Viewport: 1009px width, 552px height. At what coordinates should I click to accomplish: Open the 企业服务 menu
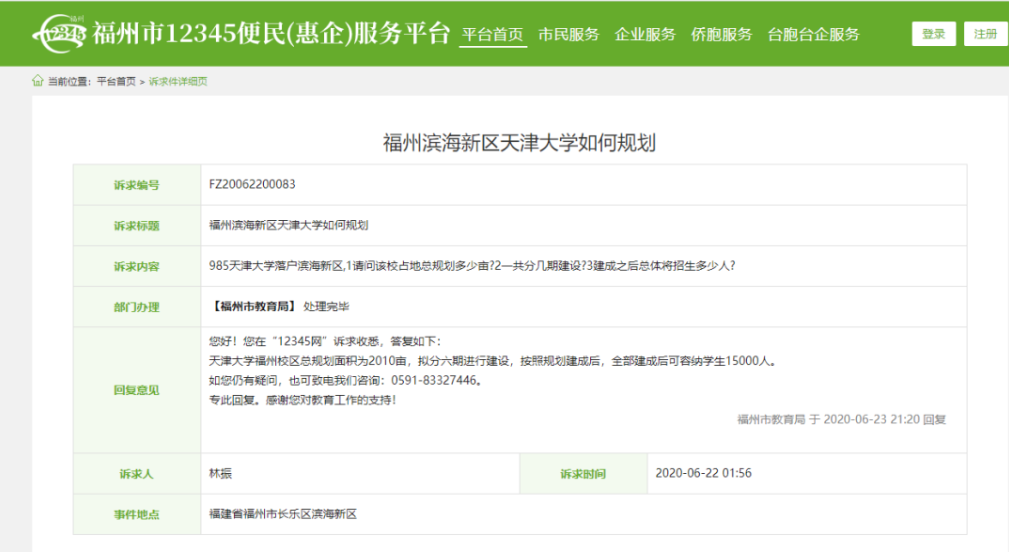click(x=645, y=34)
